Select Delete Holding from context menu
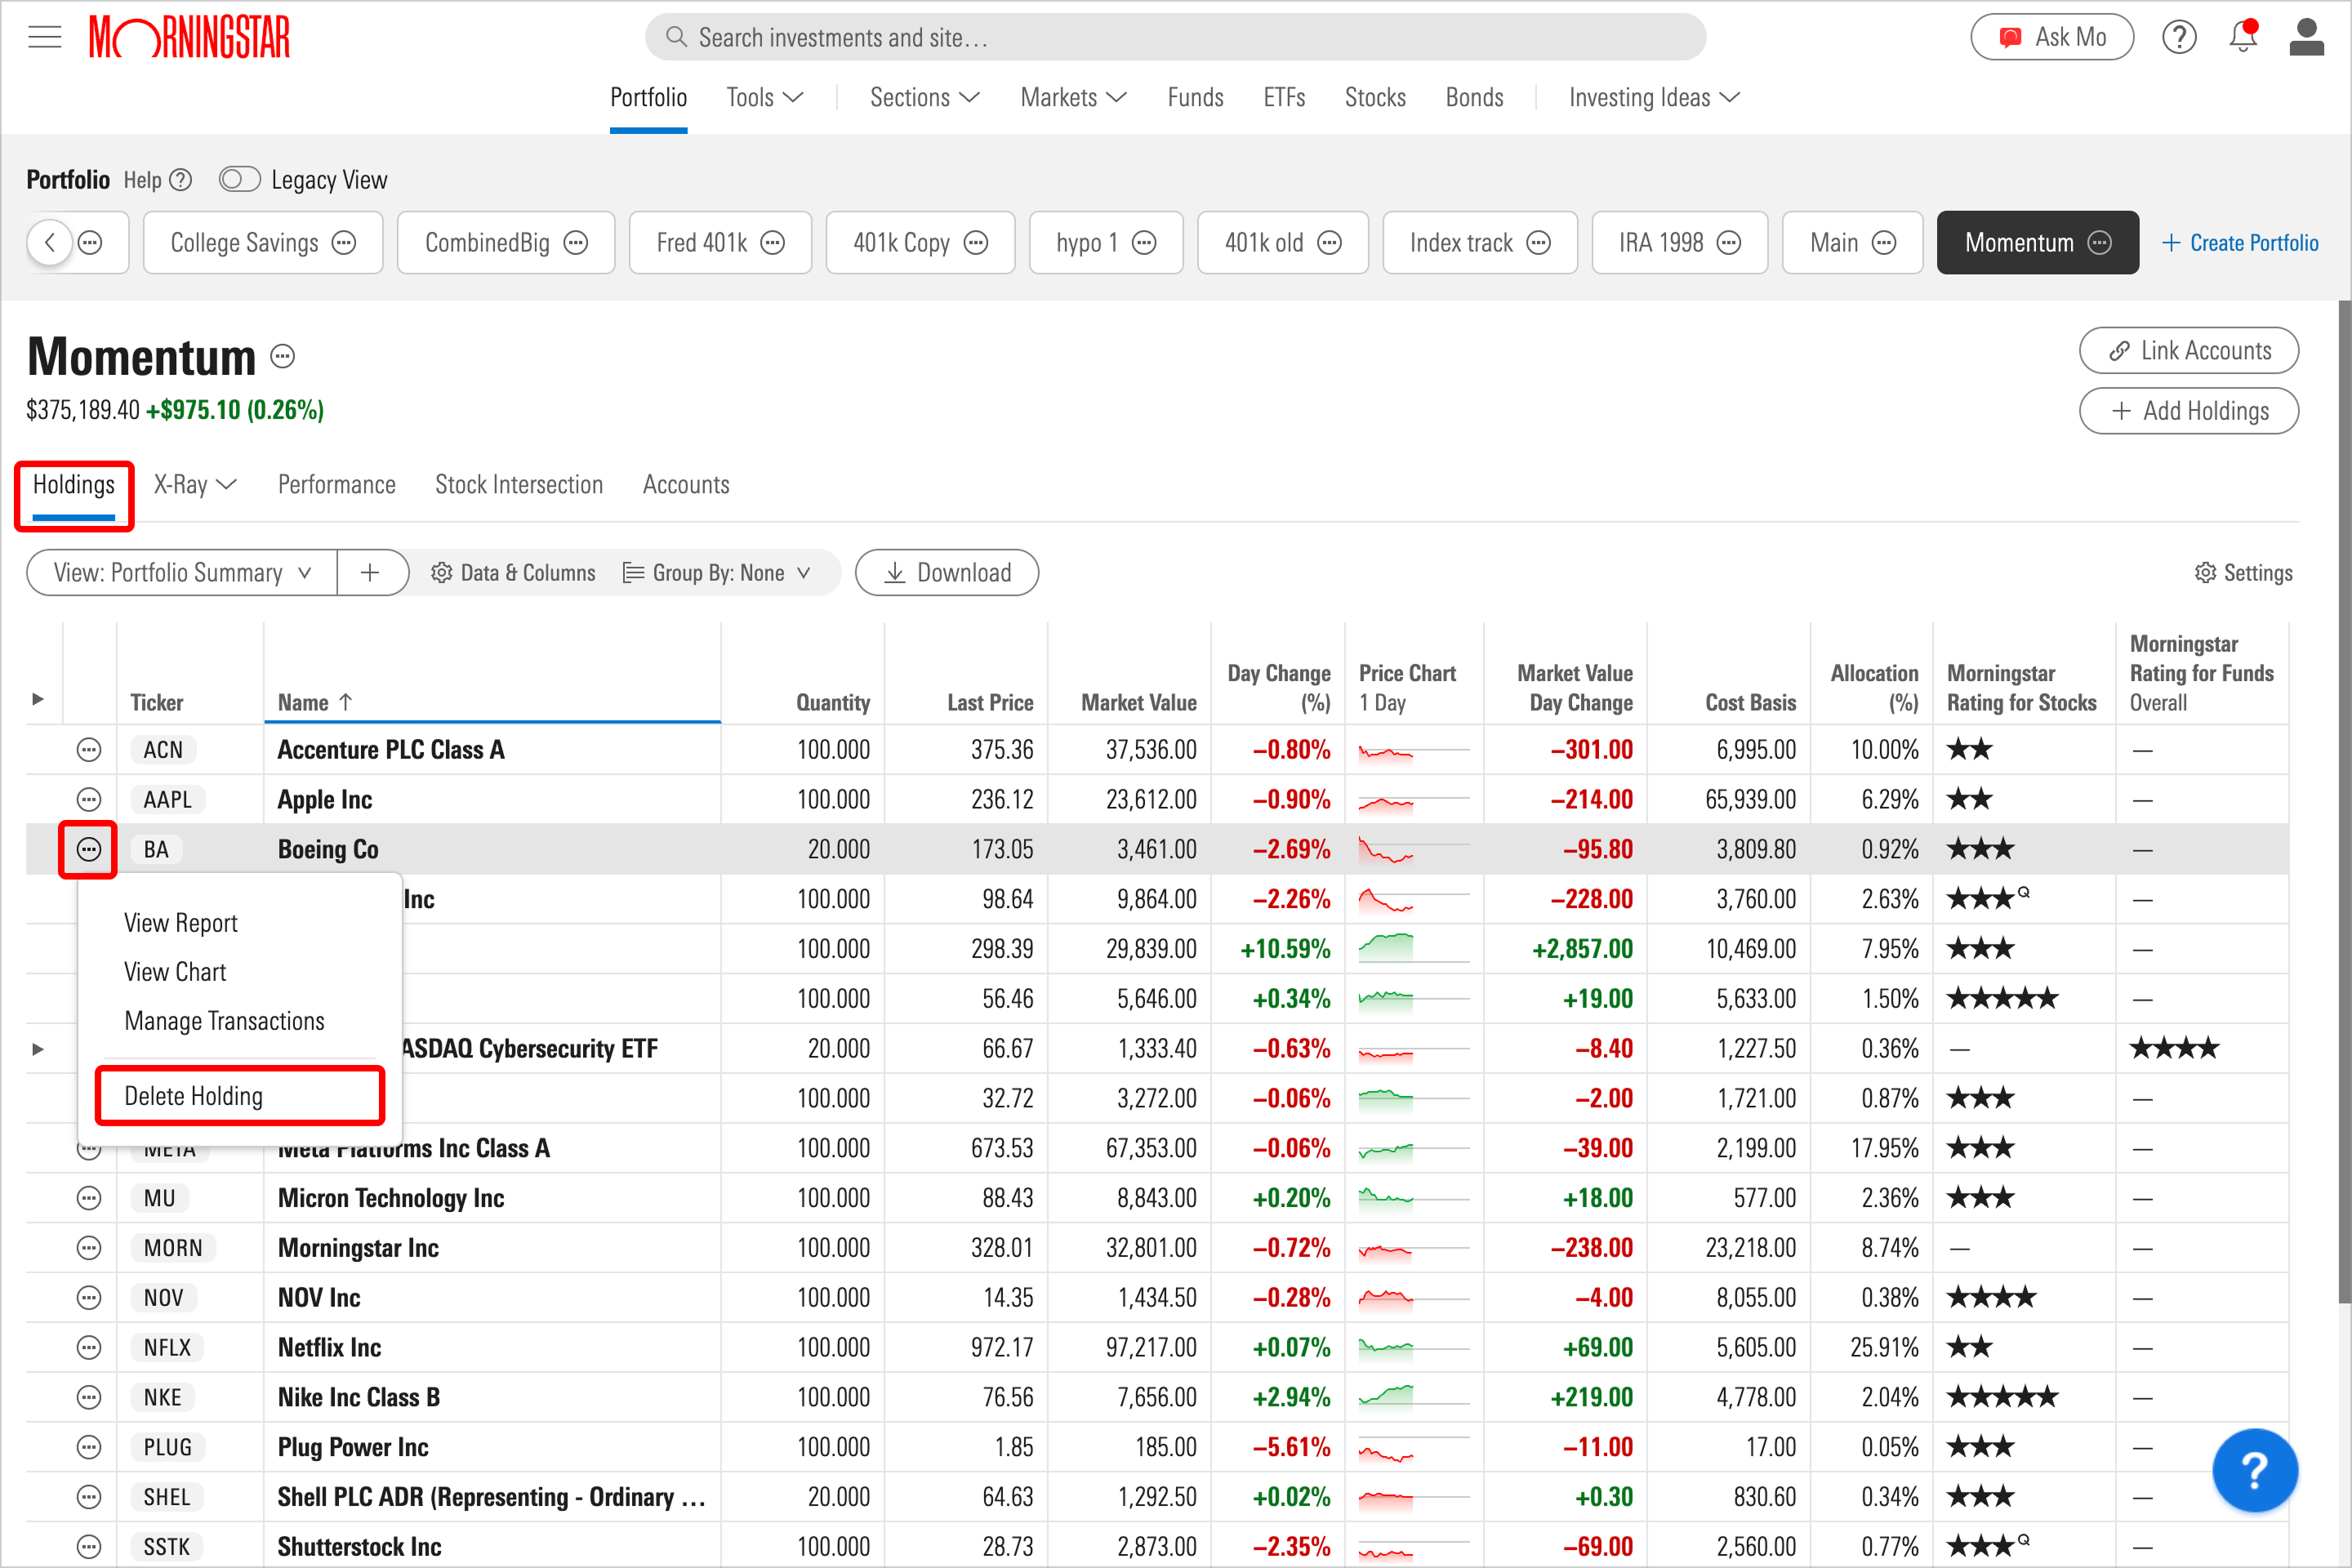The height and width of the screenshot is (1568, 2352). 239,1096
